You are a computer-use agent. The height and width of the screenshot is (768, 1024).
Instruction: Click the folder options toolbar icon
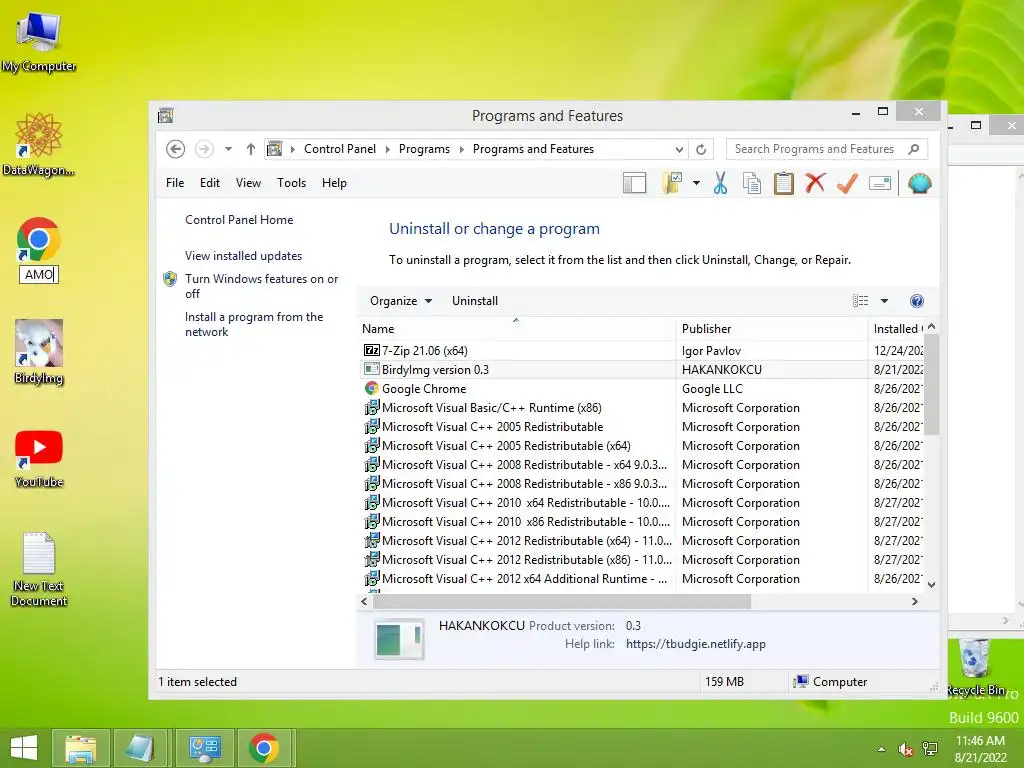click(x=672, y=184)
